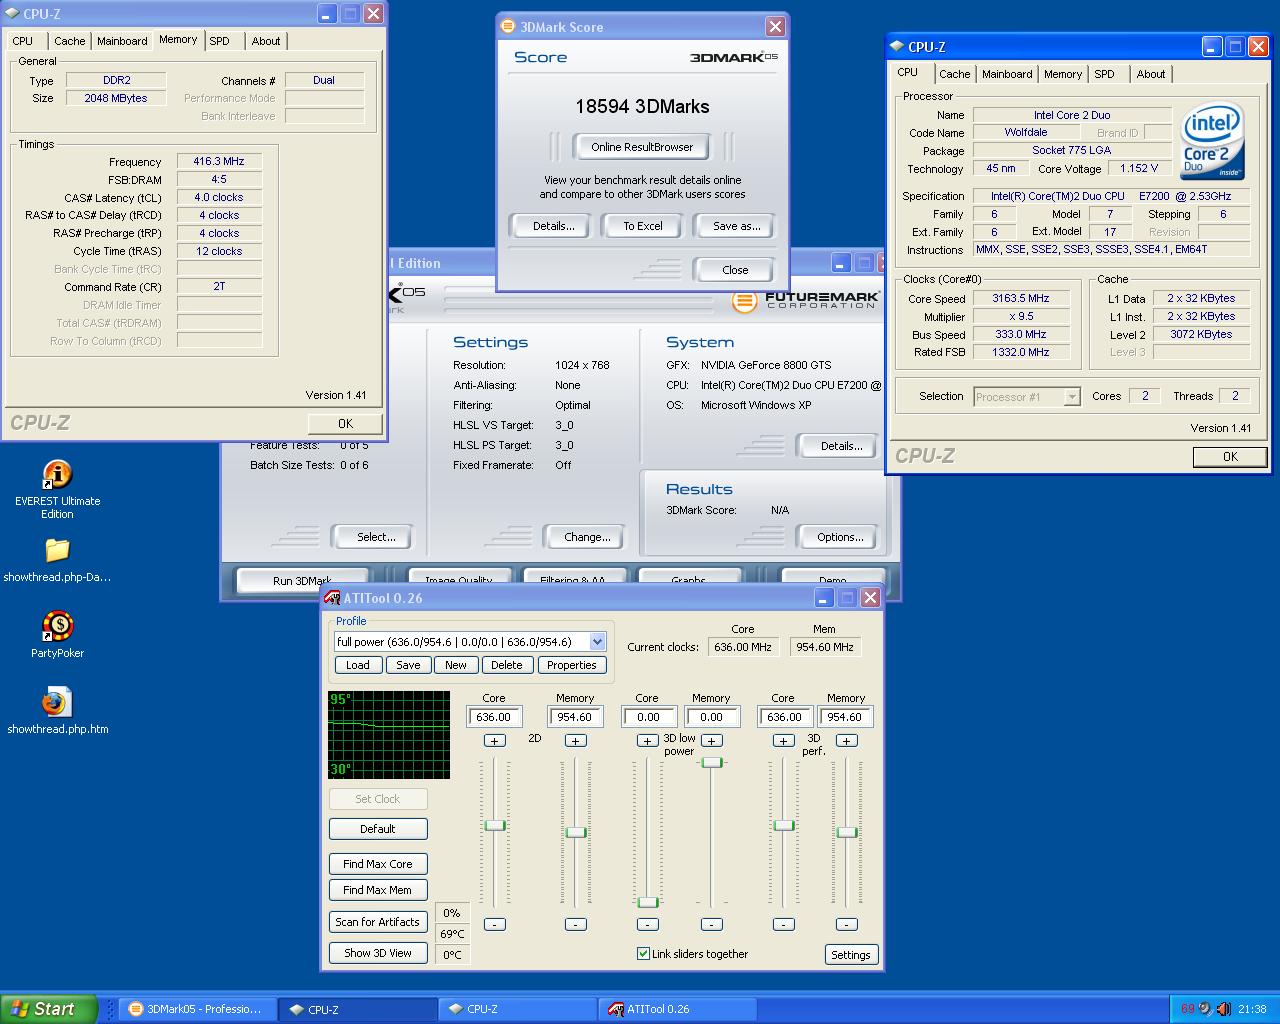The height and width of the screenshot is (1024, 1280).
Task: Decrease 3D perf. Core clock with minus
Action: click(783, 924)
